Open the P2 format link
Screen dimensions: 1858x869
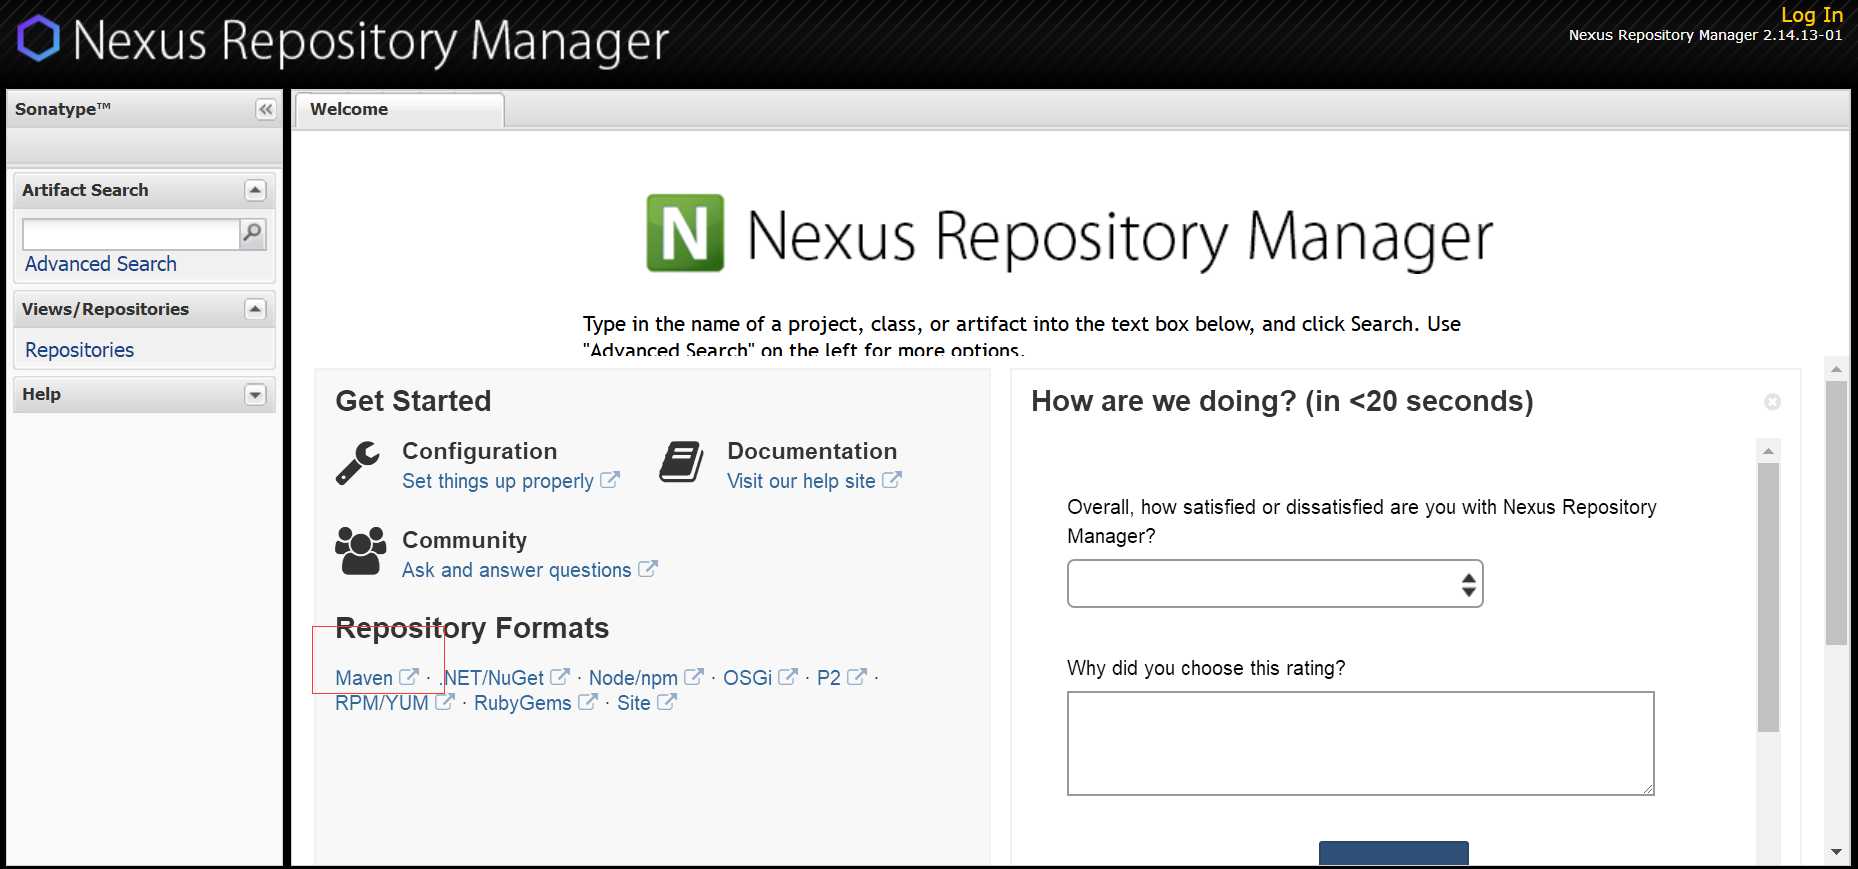829,678
